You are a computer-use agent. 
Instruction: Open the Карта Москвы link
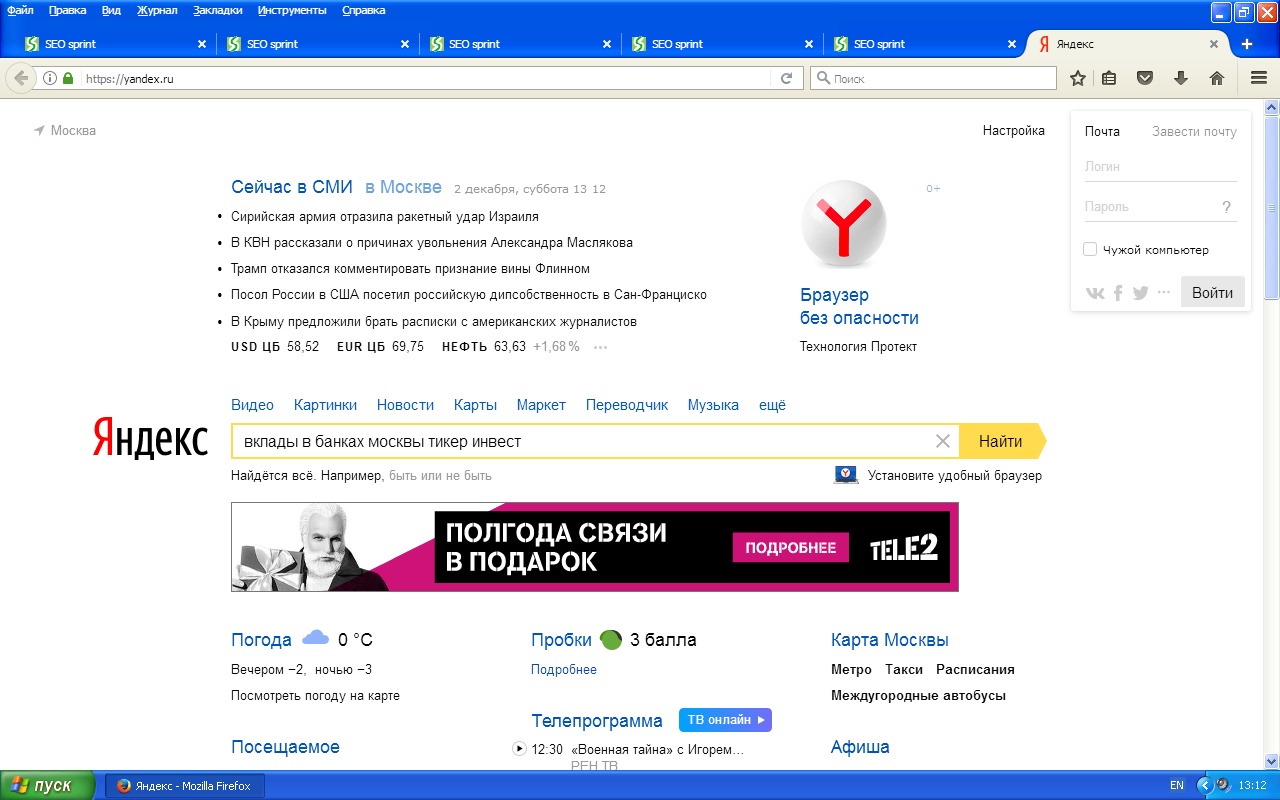(890, 640)
